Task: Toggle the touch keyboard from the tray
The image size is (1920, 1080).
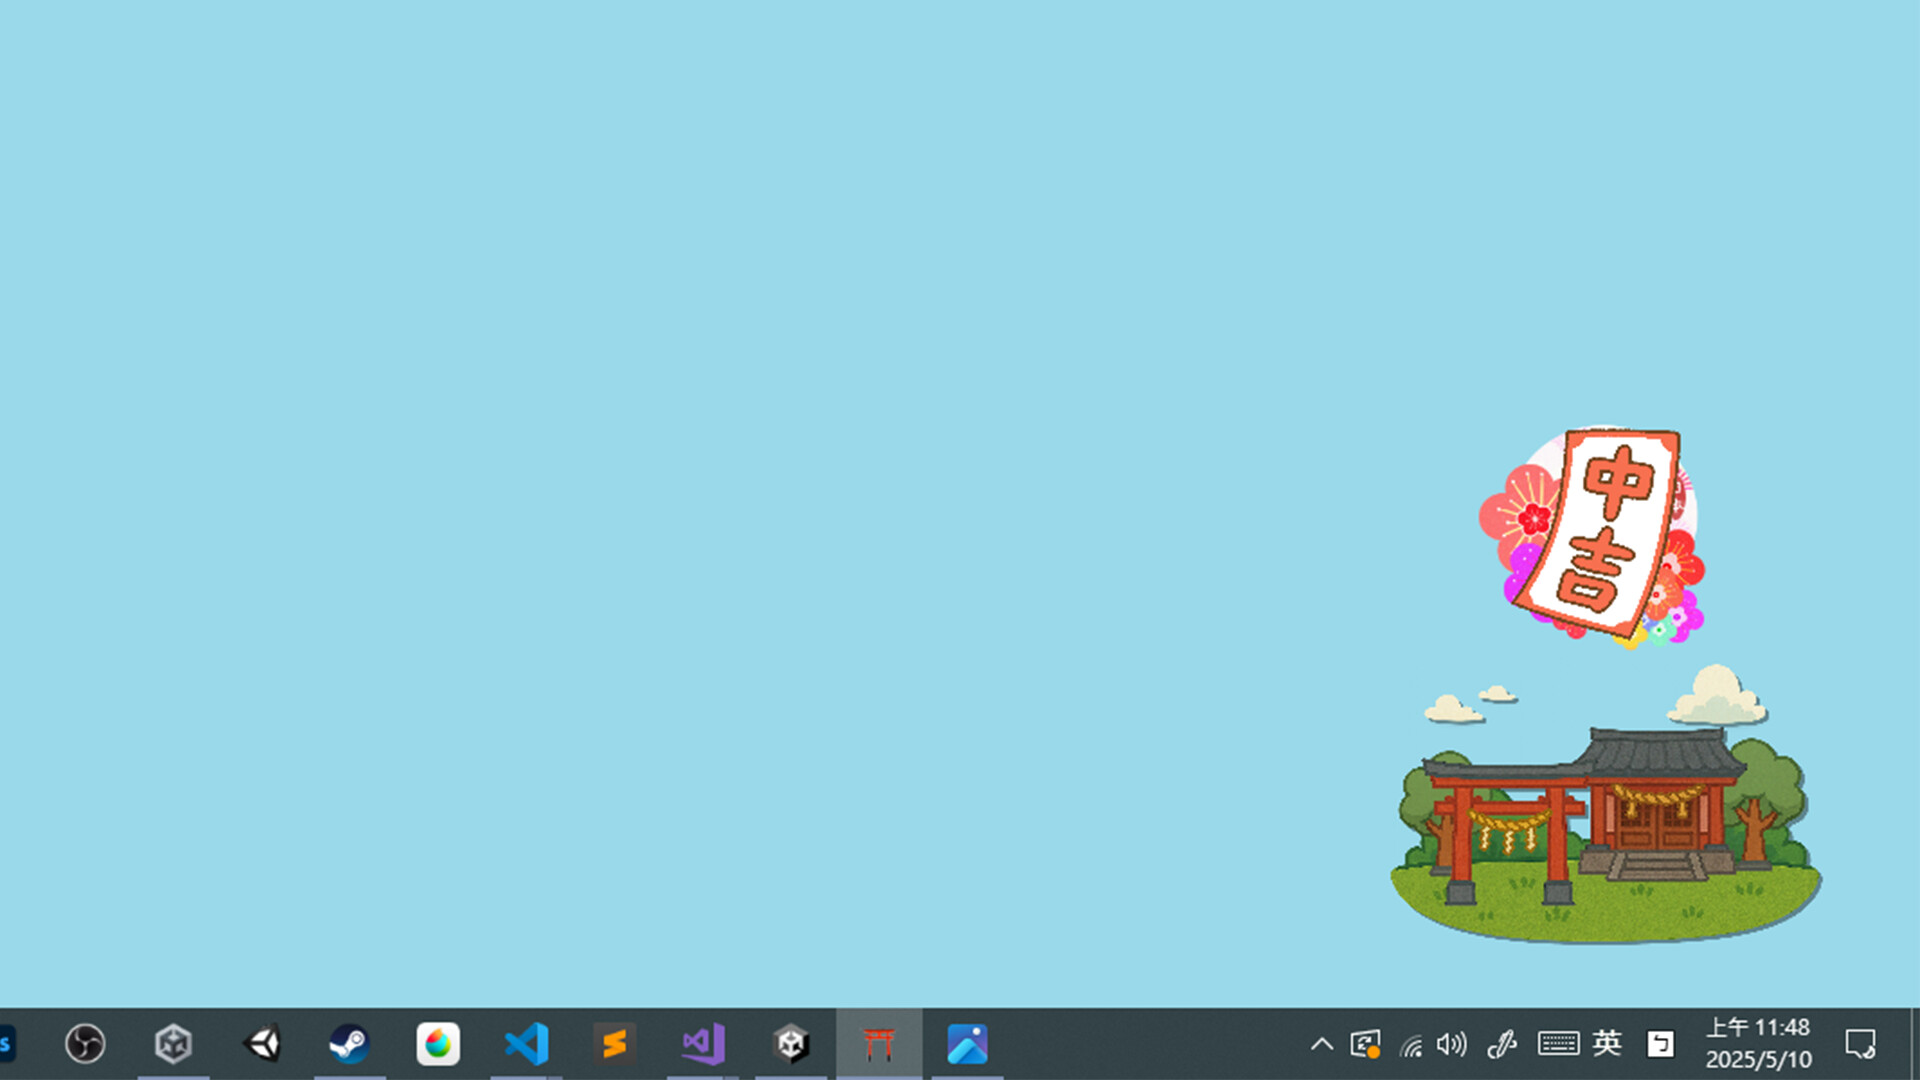Action: click(1557, 1044)
